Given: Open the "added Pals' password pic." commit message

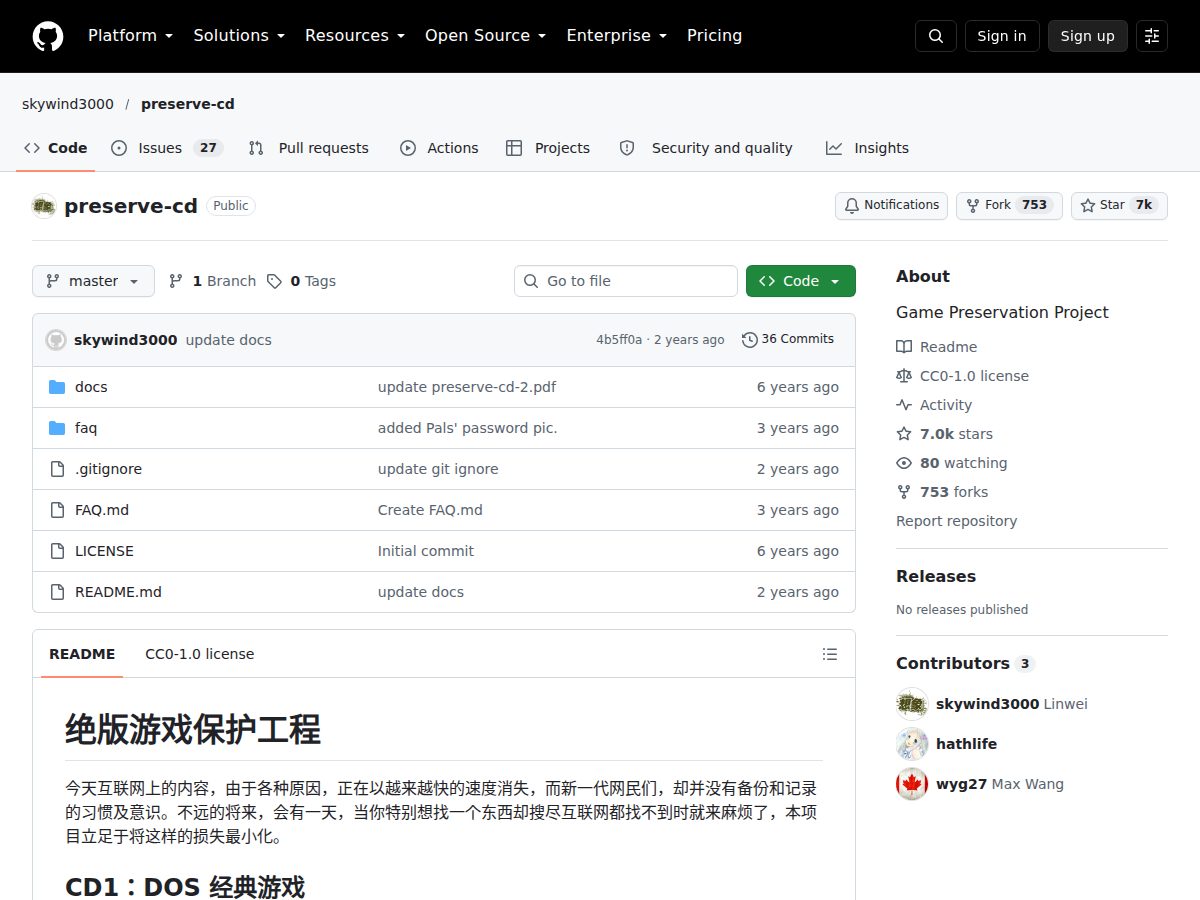Looking at the screenshot, I should coord(467,428).
